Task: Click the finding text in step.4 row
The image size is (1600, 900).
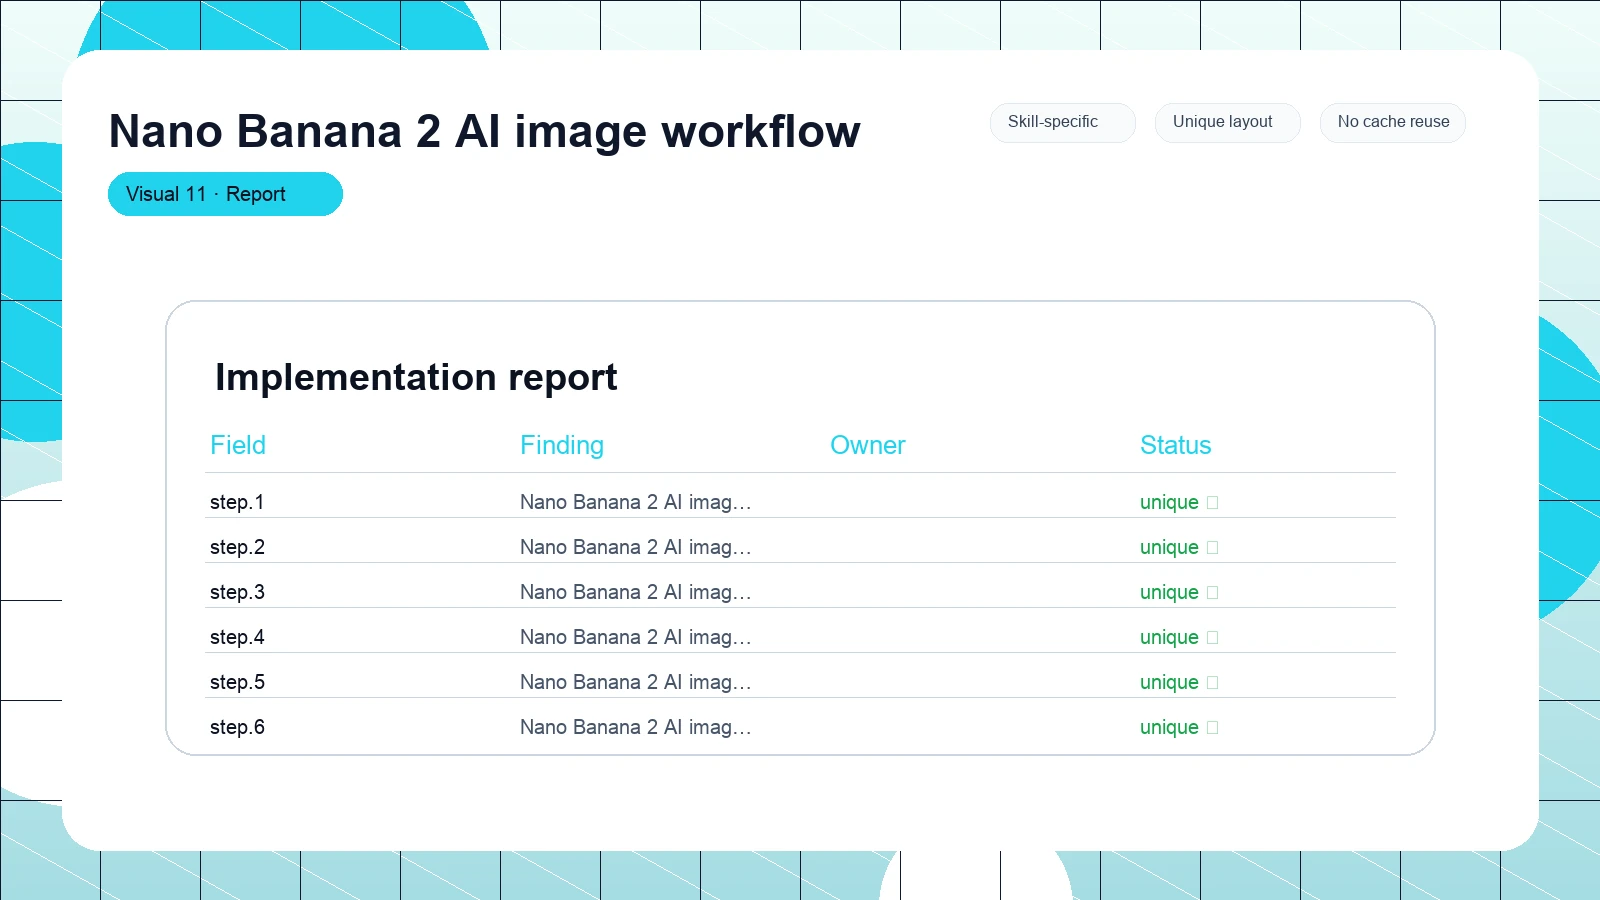Action: coord(636,637)
